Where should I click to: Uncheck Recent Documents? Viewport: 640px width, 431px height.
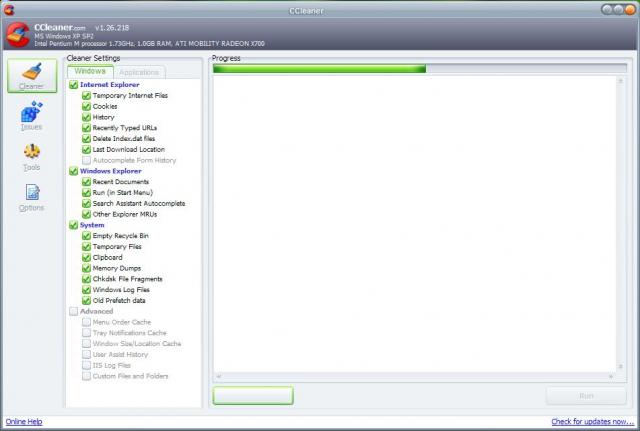coord(86,182)
